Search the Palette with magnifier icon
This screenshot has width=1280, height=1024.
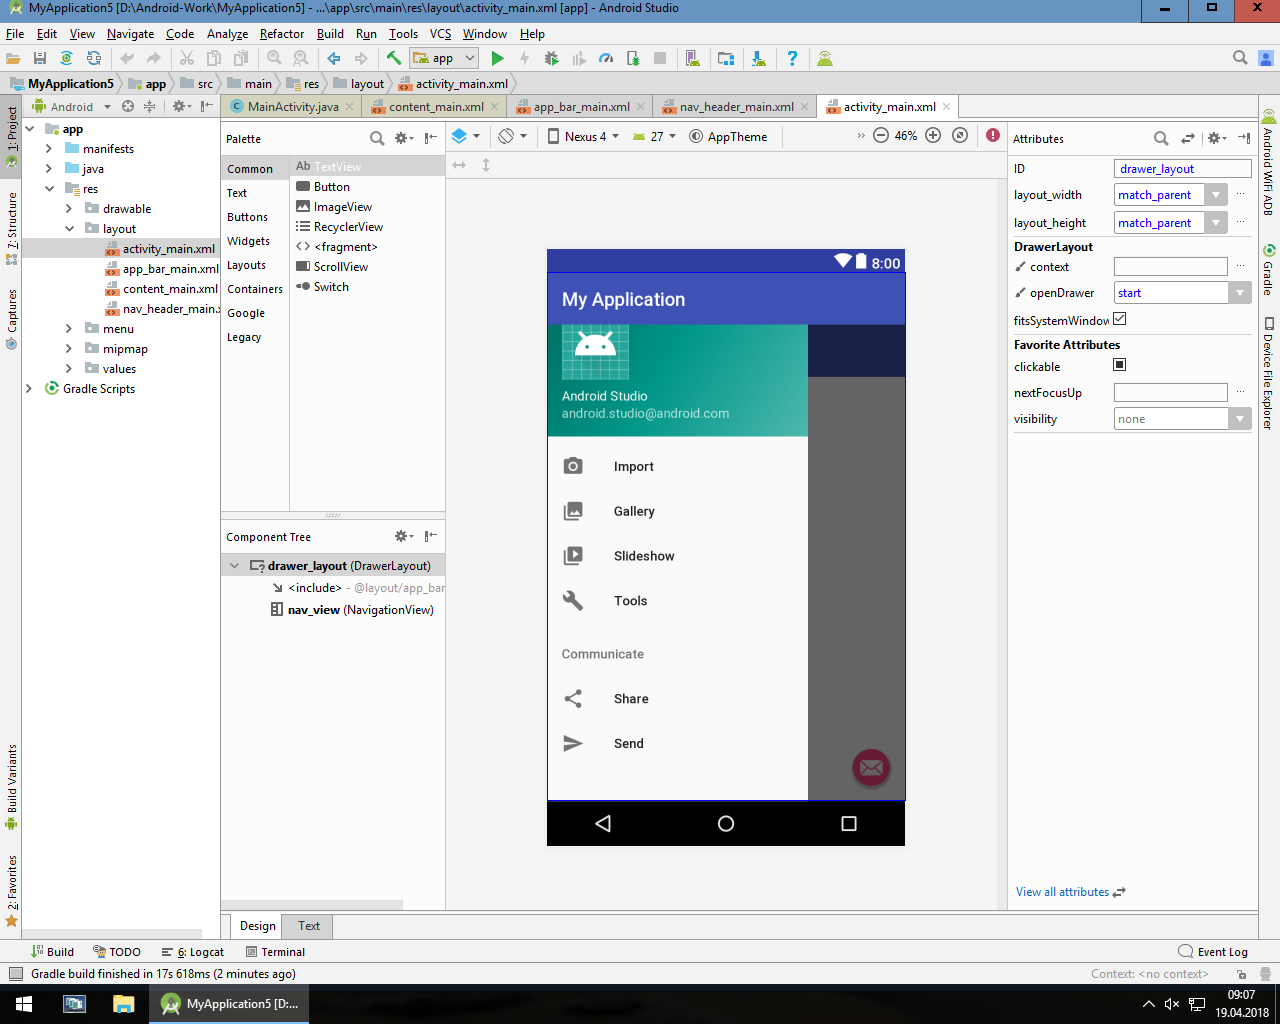[377, 139]
